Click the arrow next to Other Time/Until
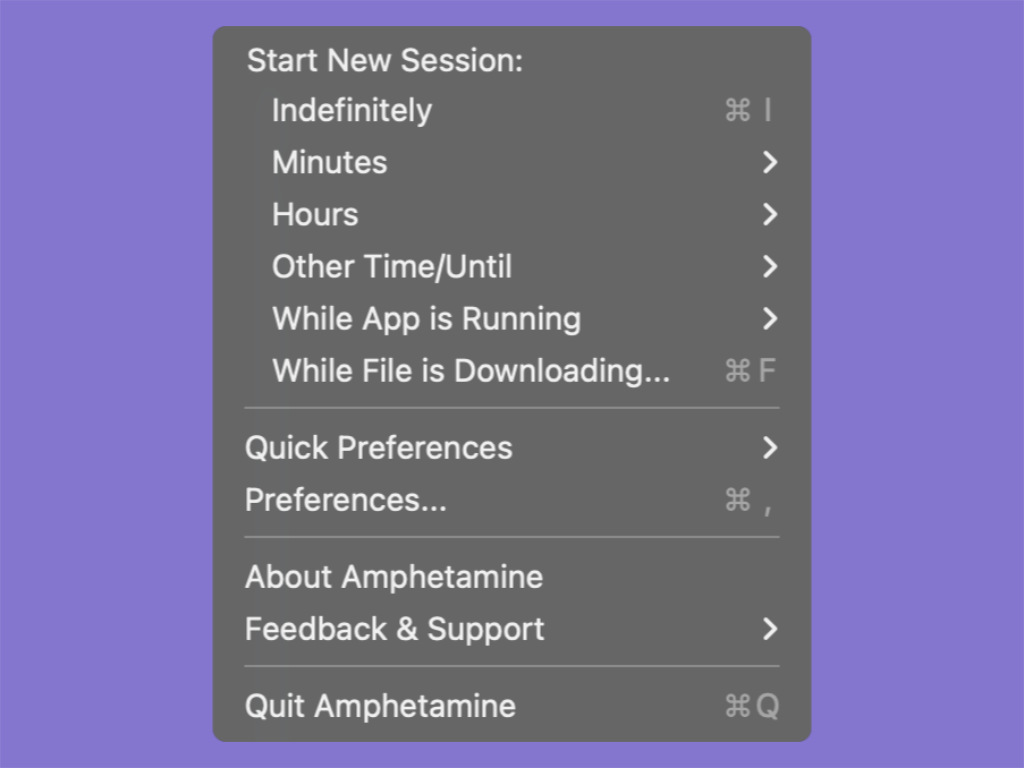This screenshot has height=768, width=1024. [769, 267]
